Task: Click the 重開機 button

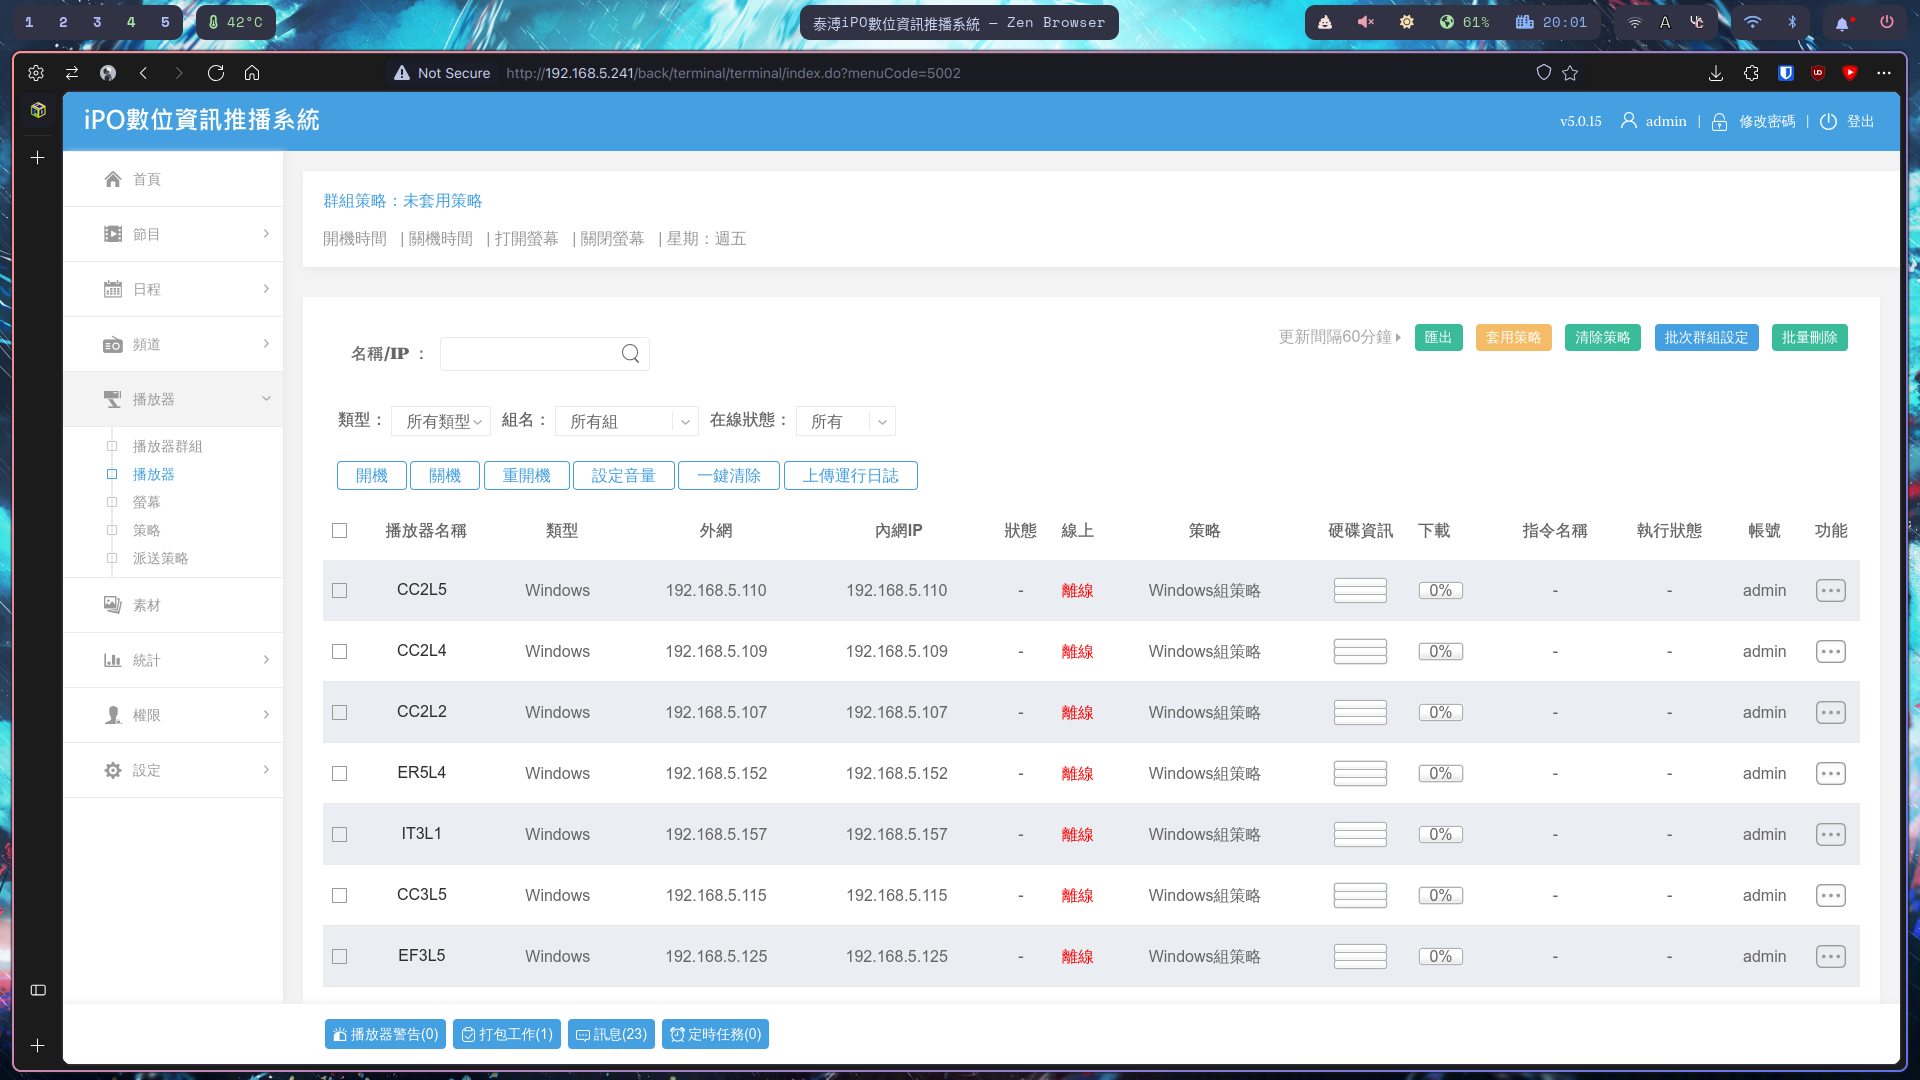Action: pos(526,475)
